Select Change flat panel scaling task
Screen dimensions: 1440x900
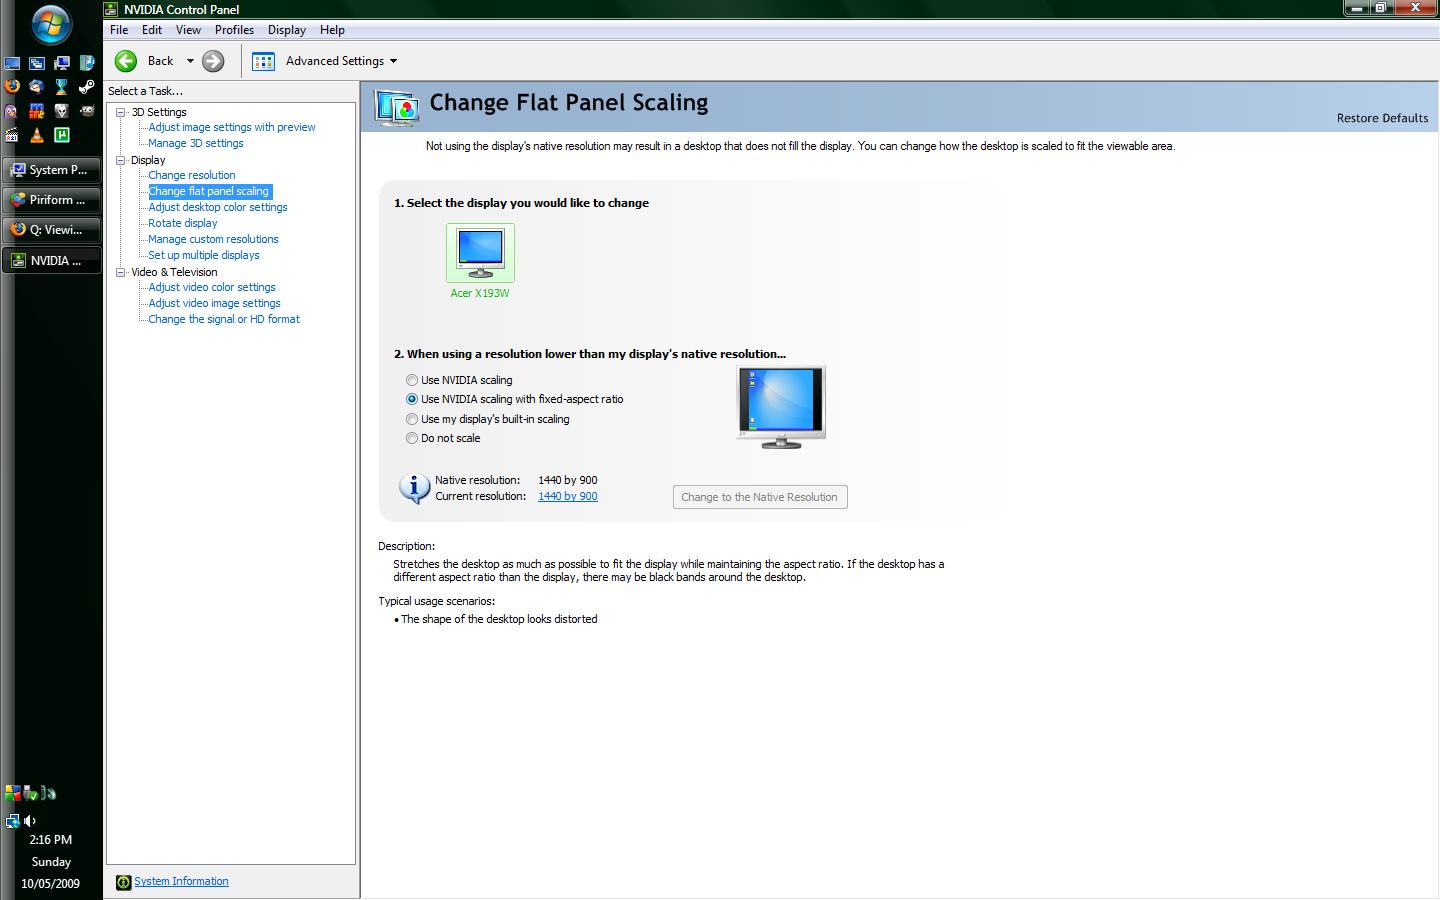[209, 191]
